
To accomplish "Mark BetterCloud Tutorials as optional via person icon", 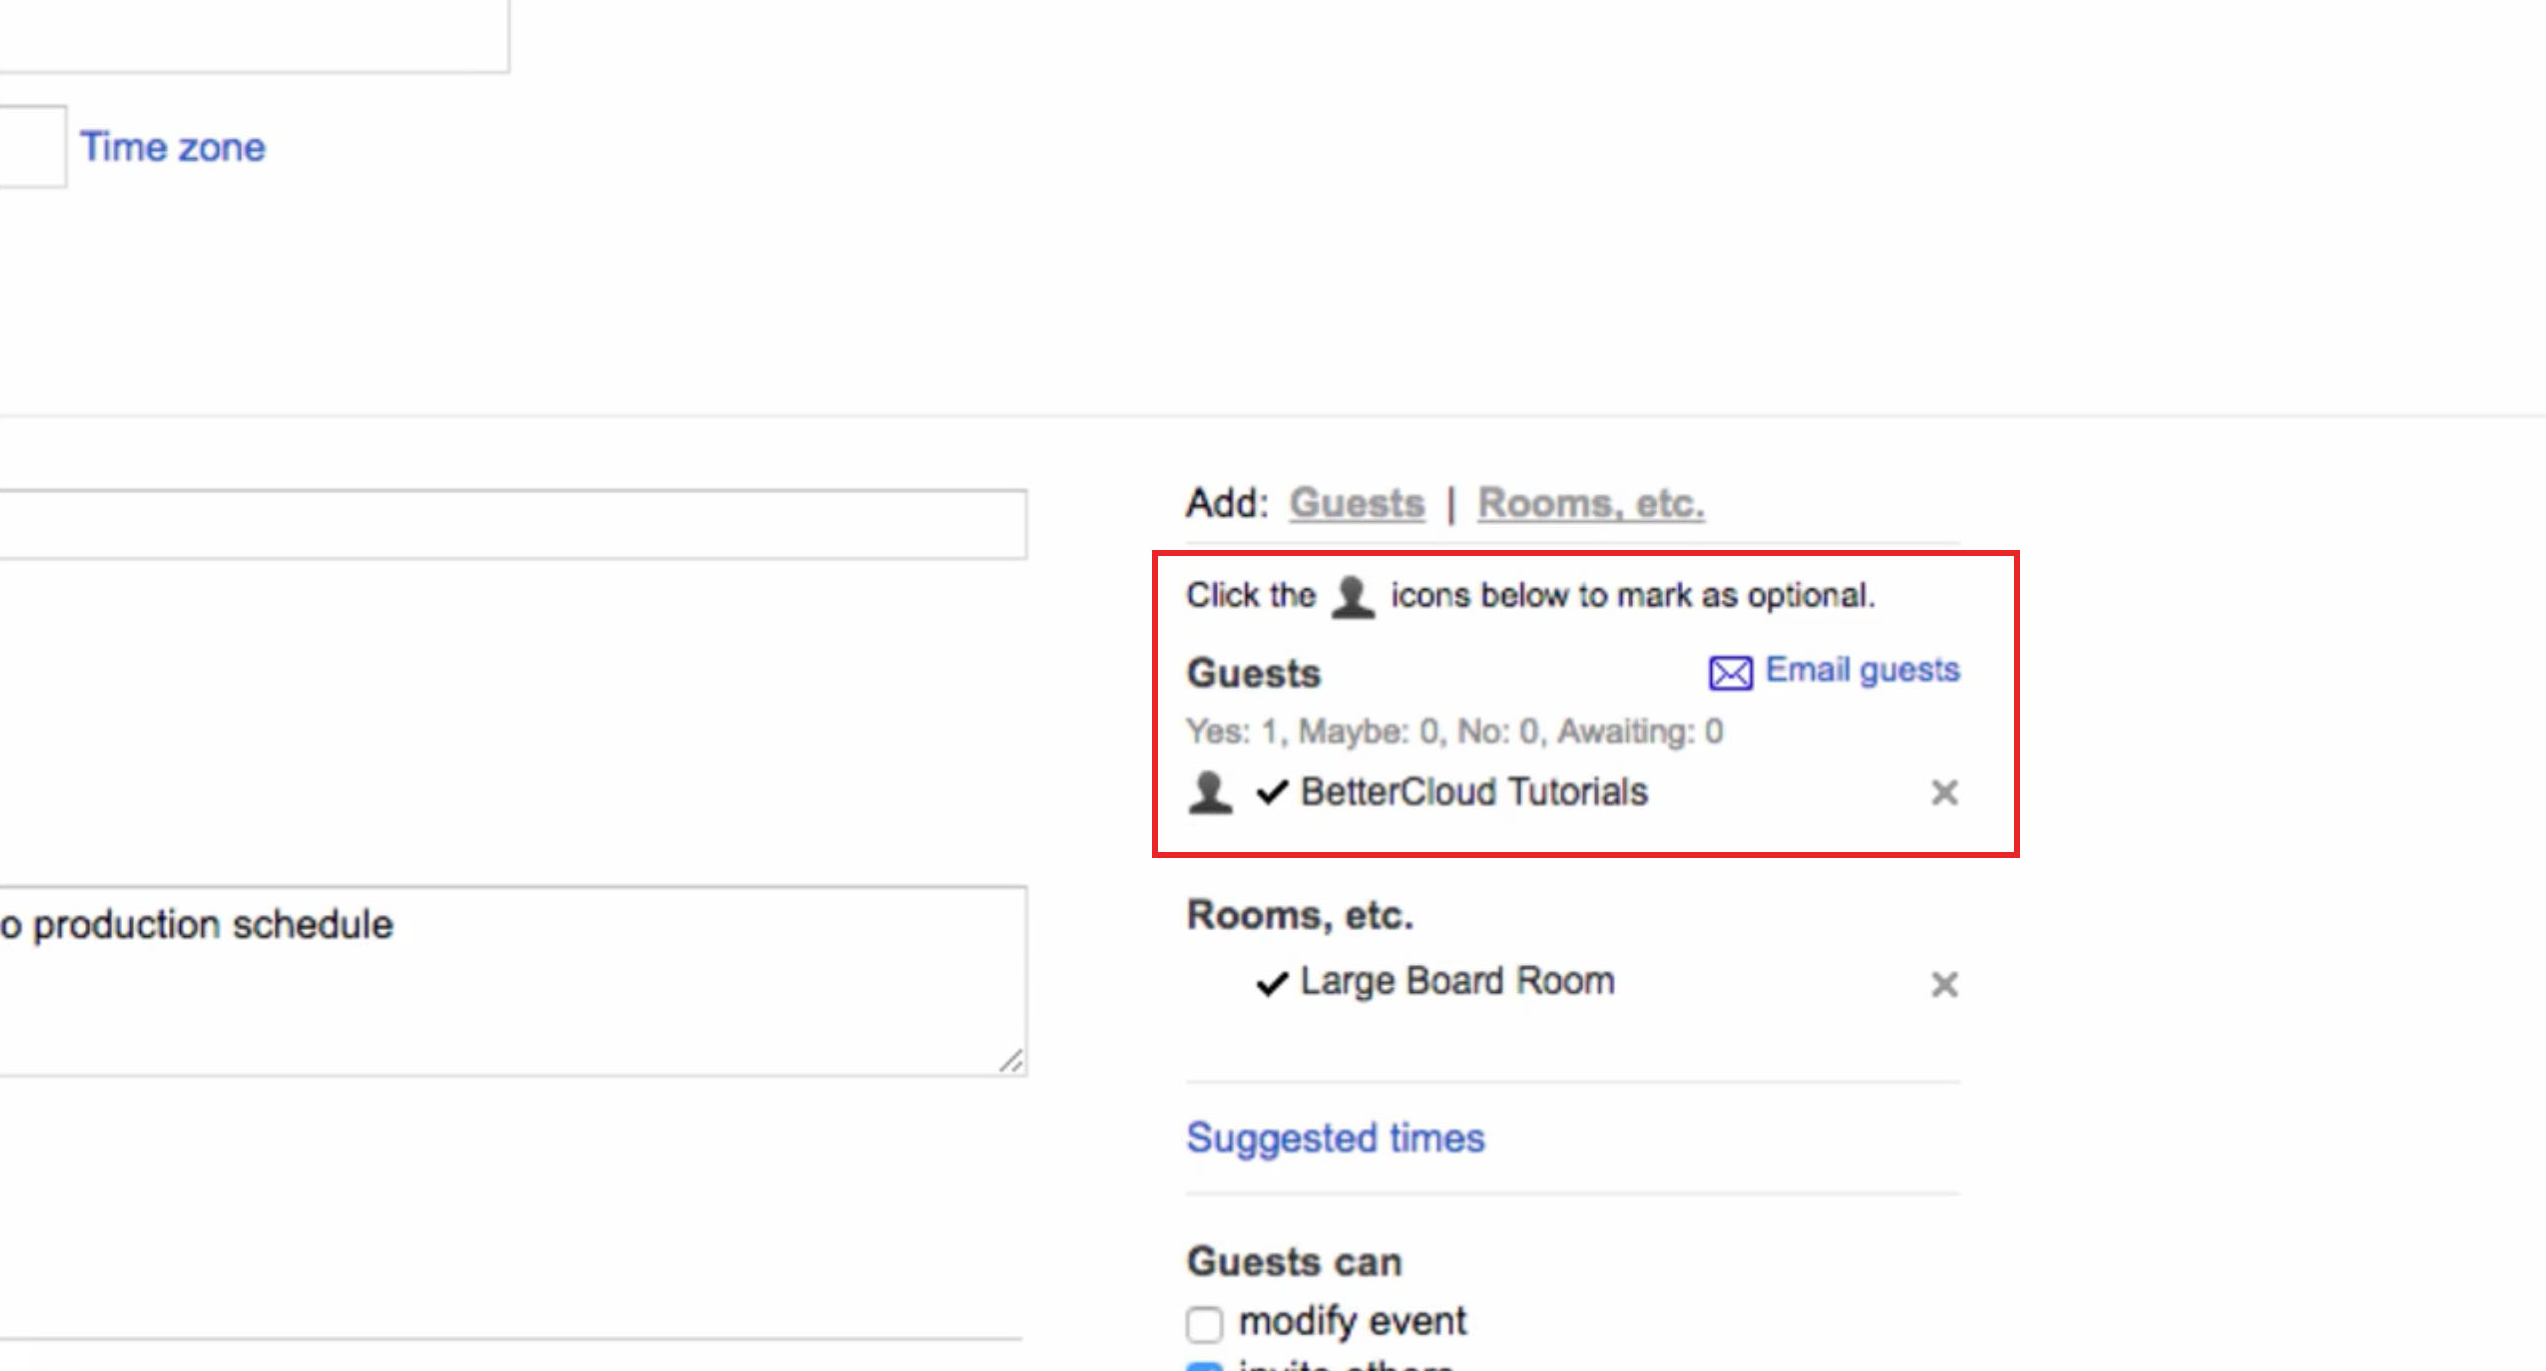I will [x=1210, y=793].
